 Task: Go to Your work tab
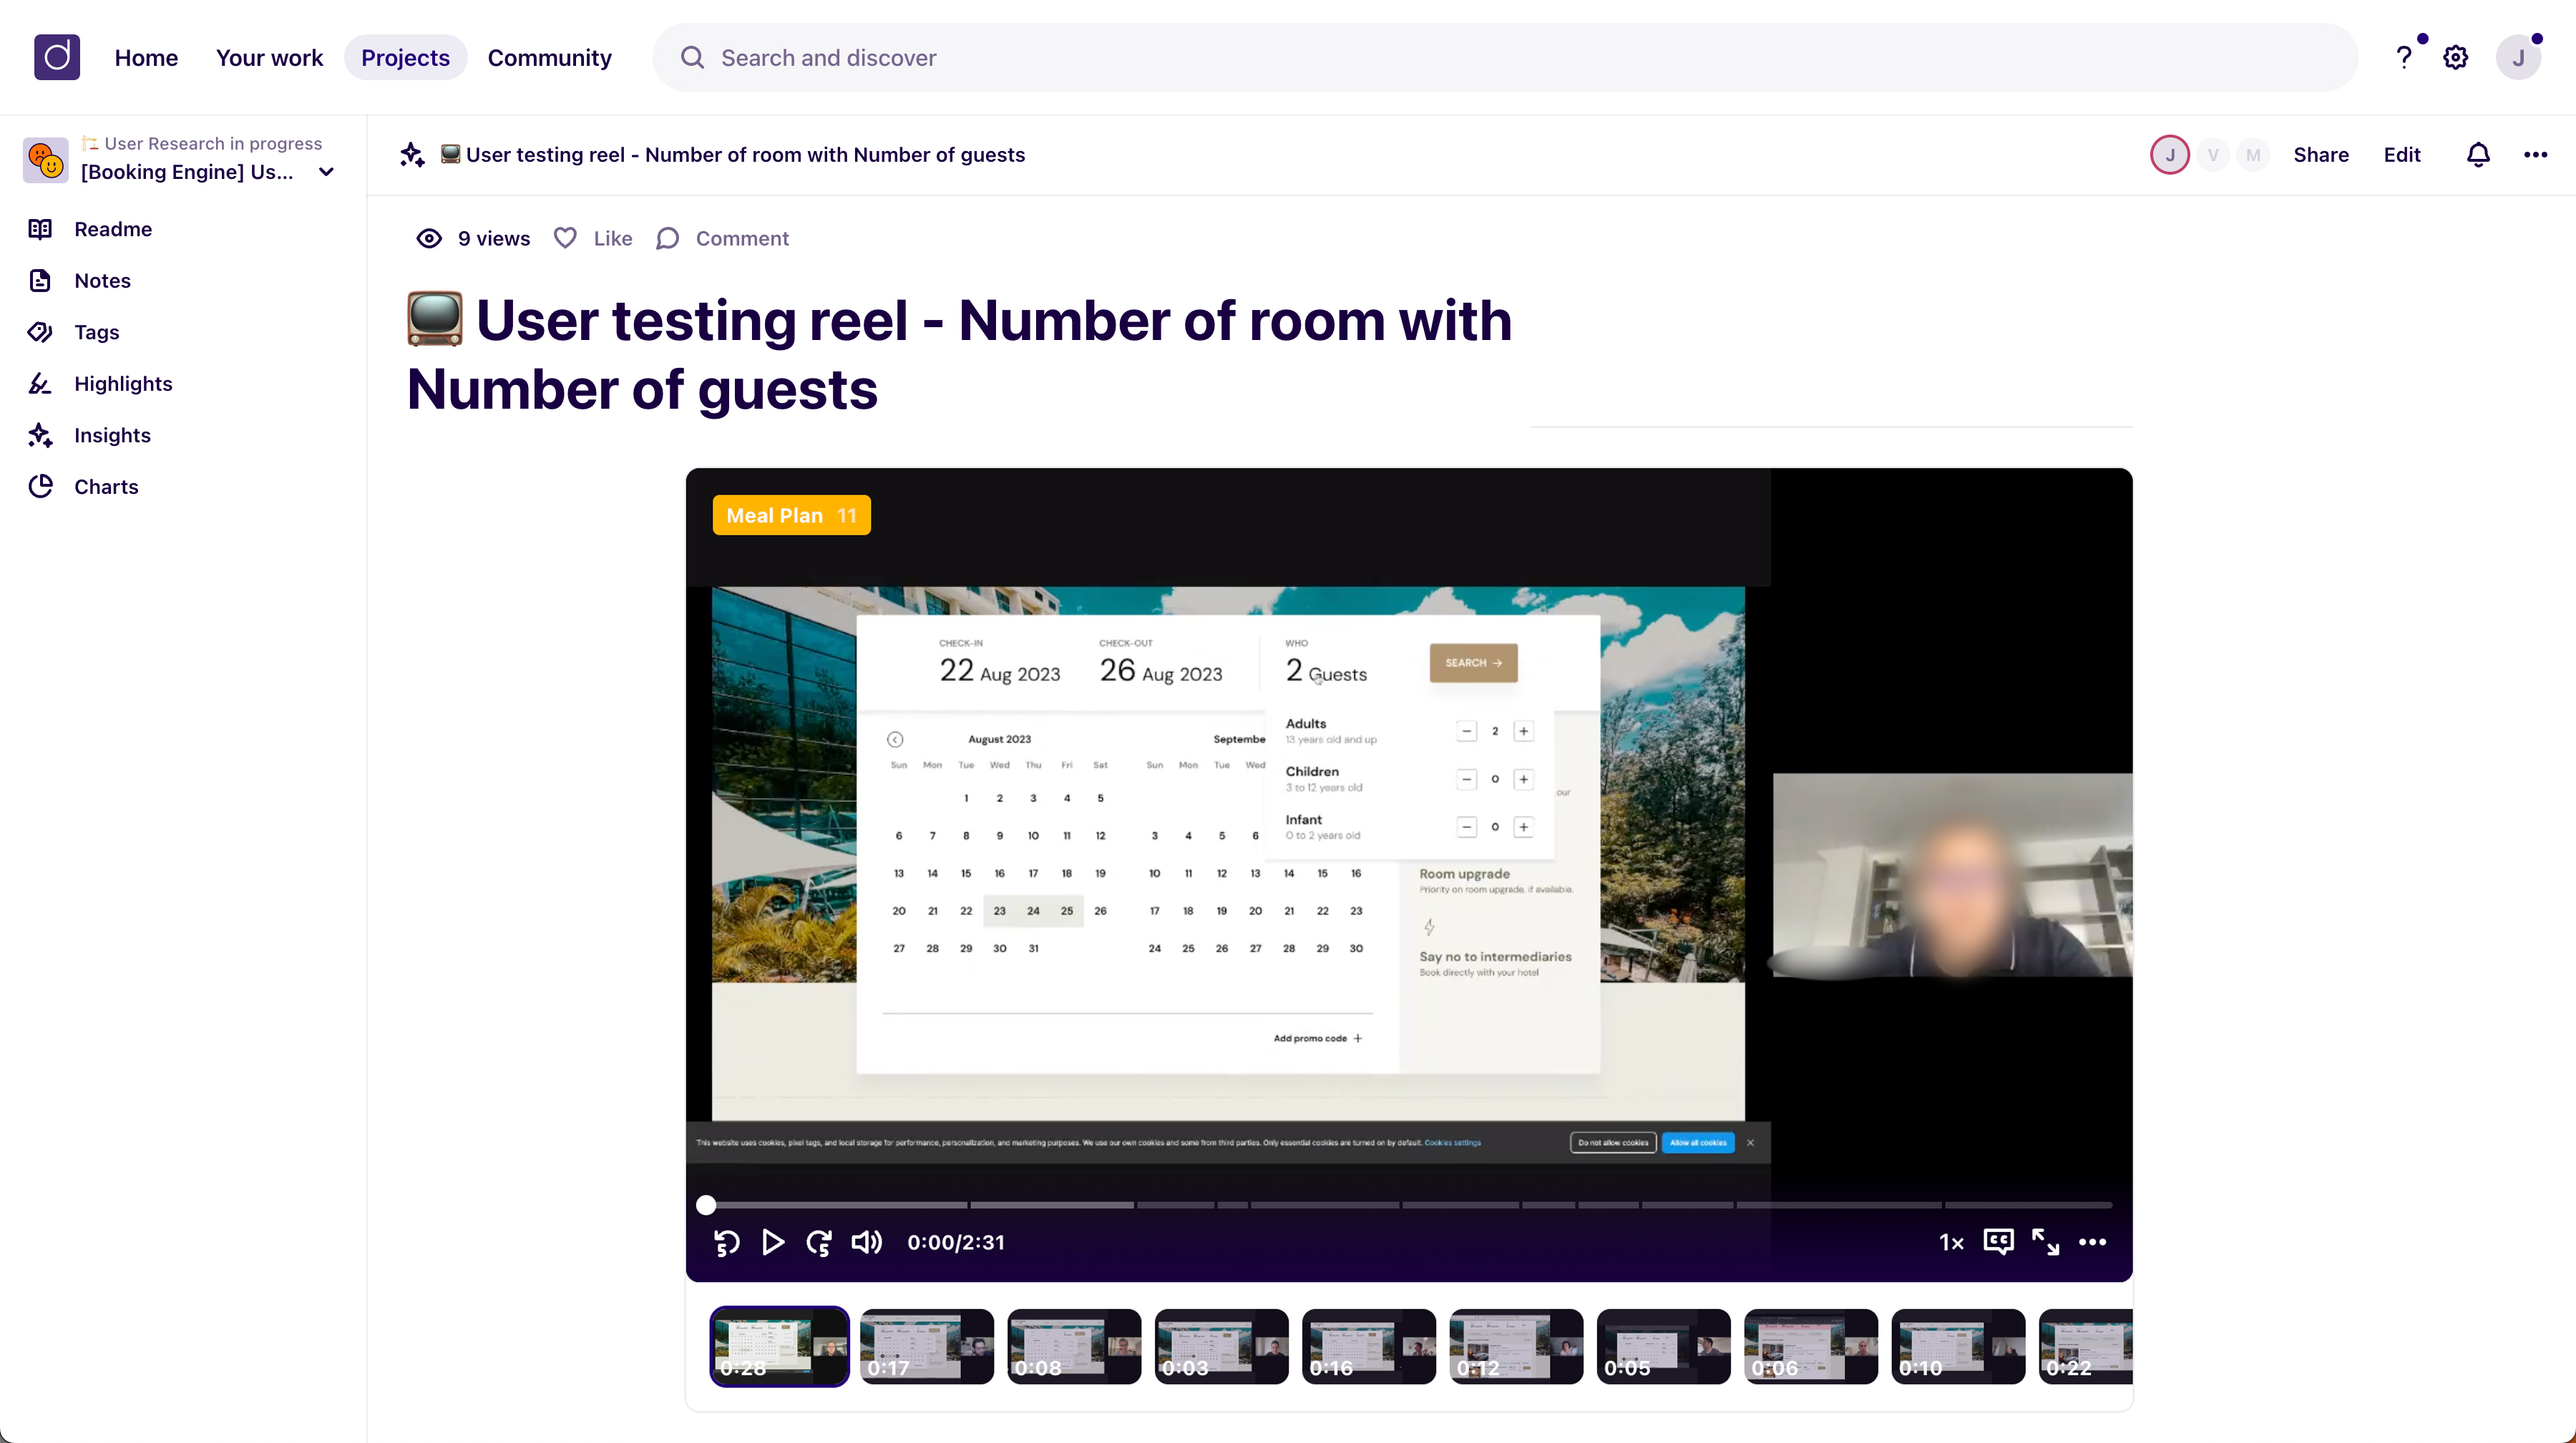point(269,57)
